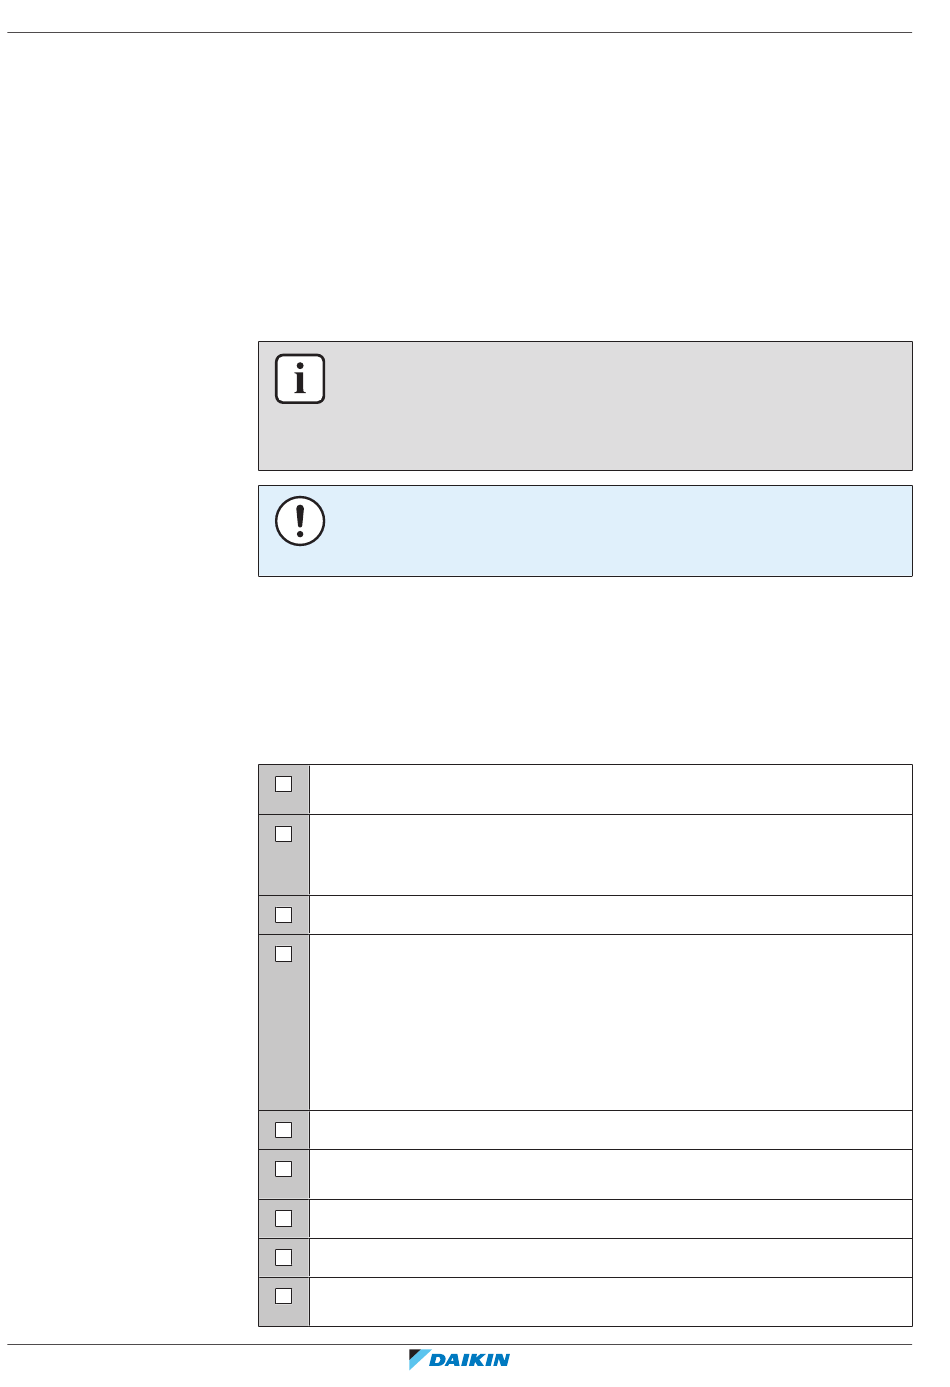Tick the second checklist checkbox
The image size is (950, 1387).
(x=284, y=834)
